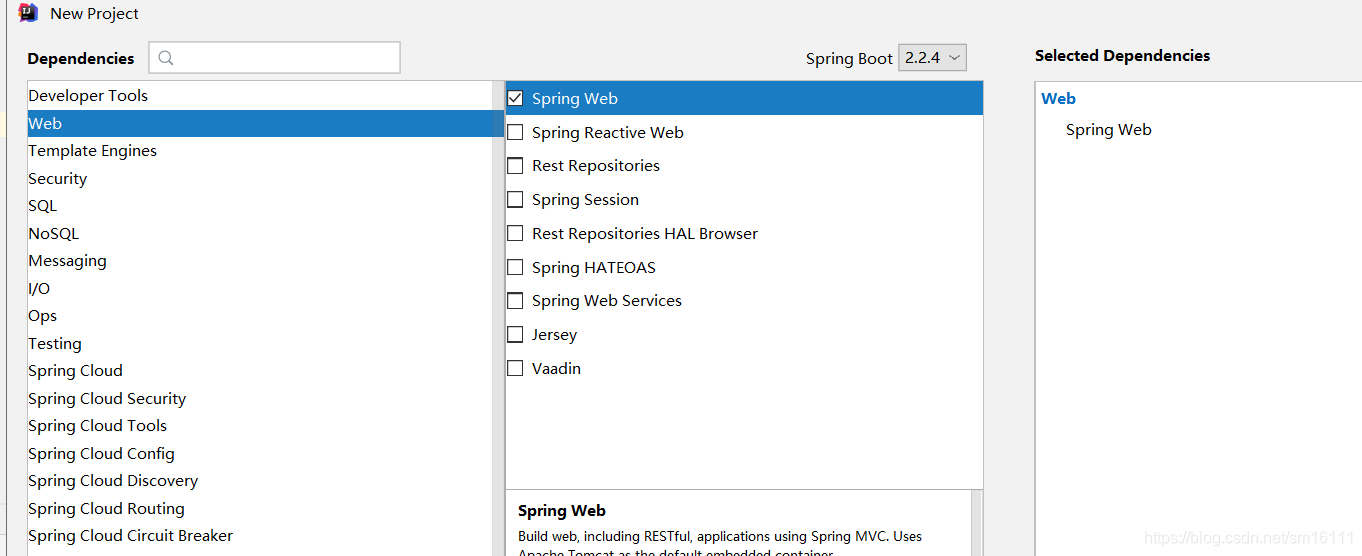This screenshot has width=1362, height=556.
Task: Select the Ops category
Action: click(x=260, y=316)
